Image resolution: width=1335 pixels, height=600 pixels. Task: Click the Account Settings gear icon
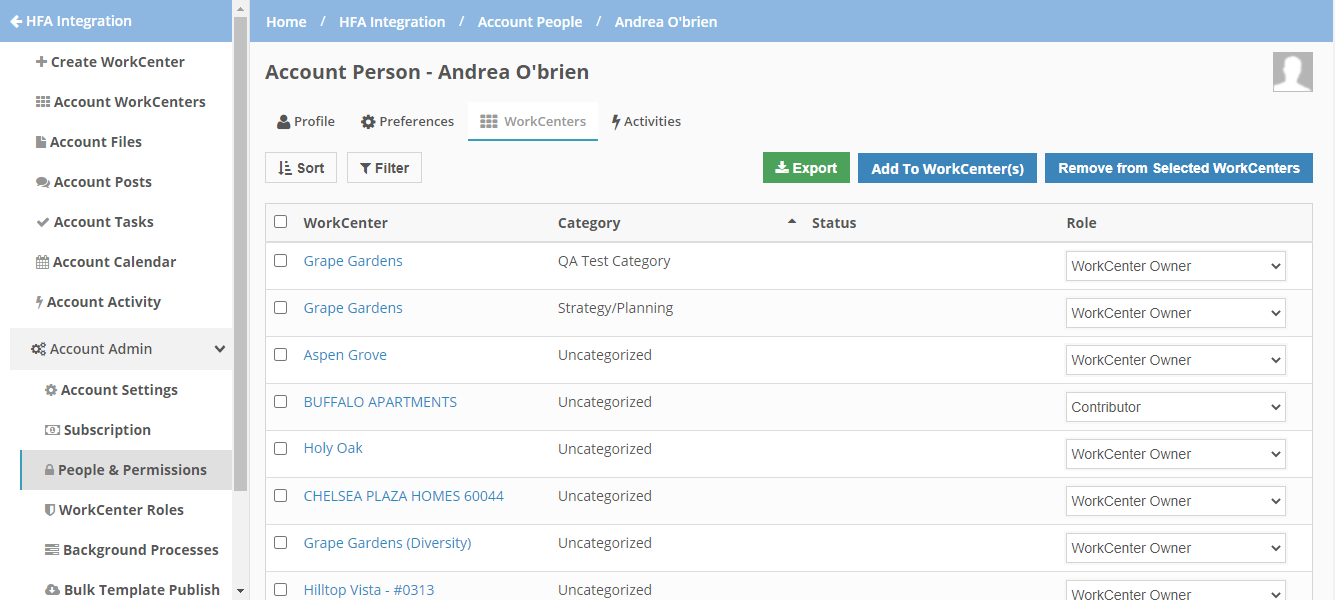tap(51, 390)
